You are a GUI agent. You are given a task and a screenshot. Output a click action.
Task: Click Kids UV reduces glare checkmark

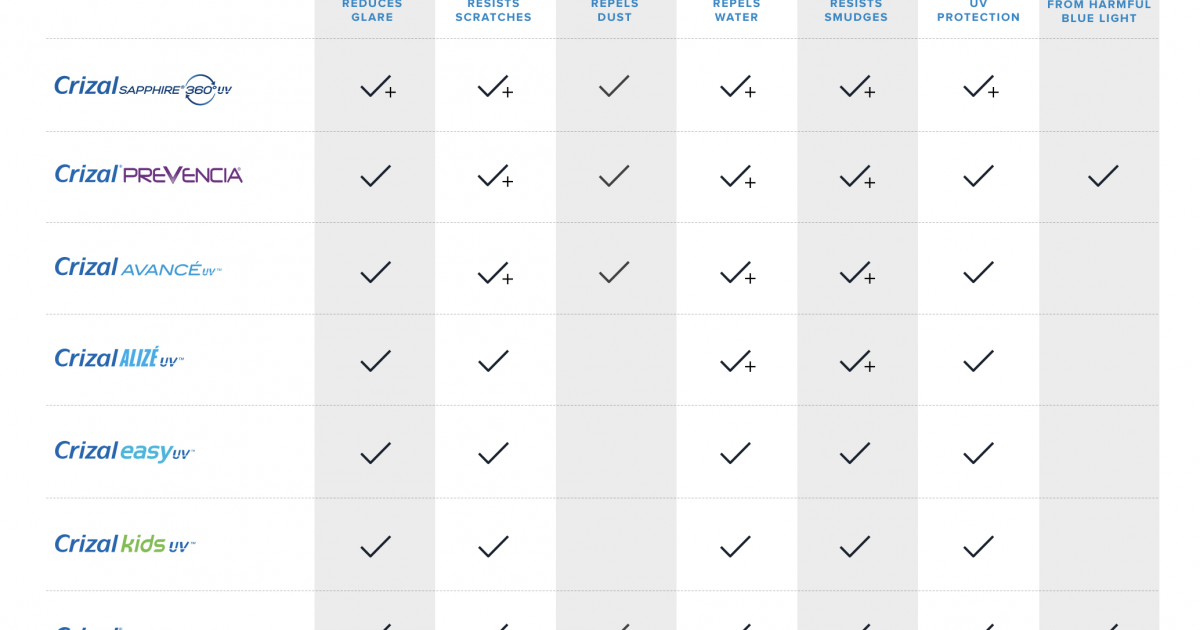[x=375, y=547]
